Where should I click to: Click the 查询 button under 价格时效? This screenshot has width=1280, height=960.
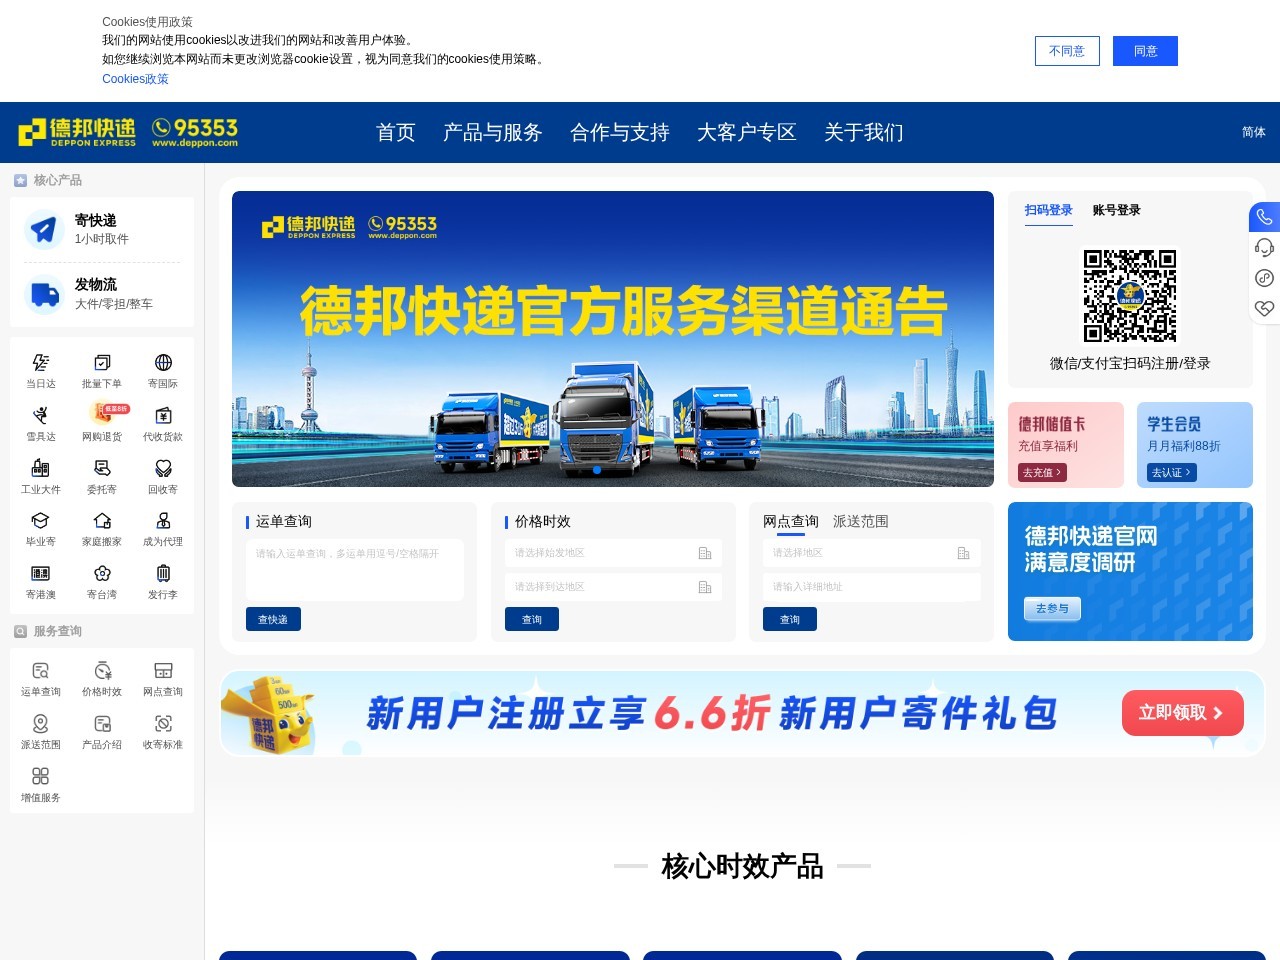532,619
